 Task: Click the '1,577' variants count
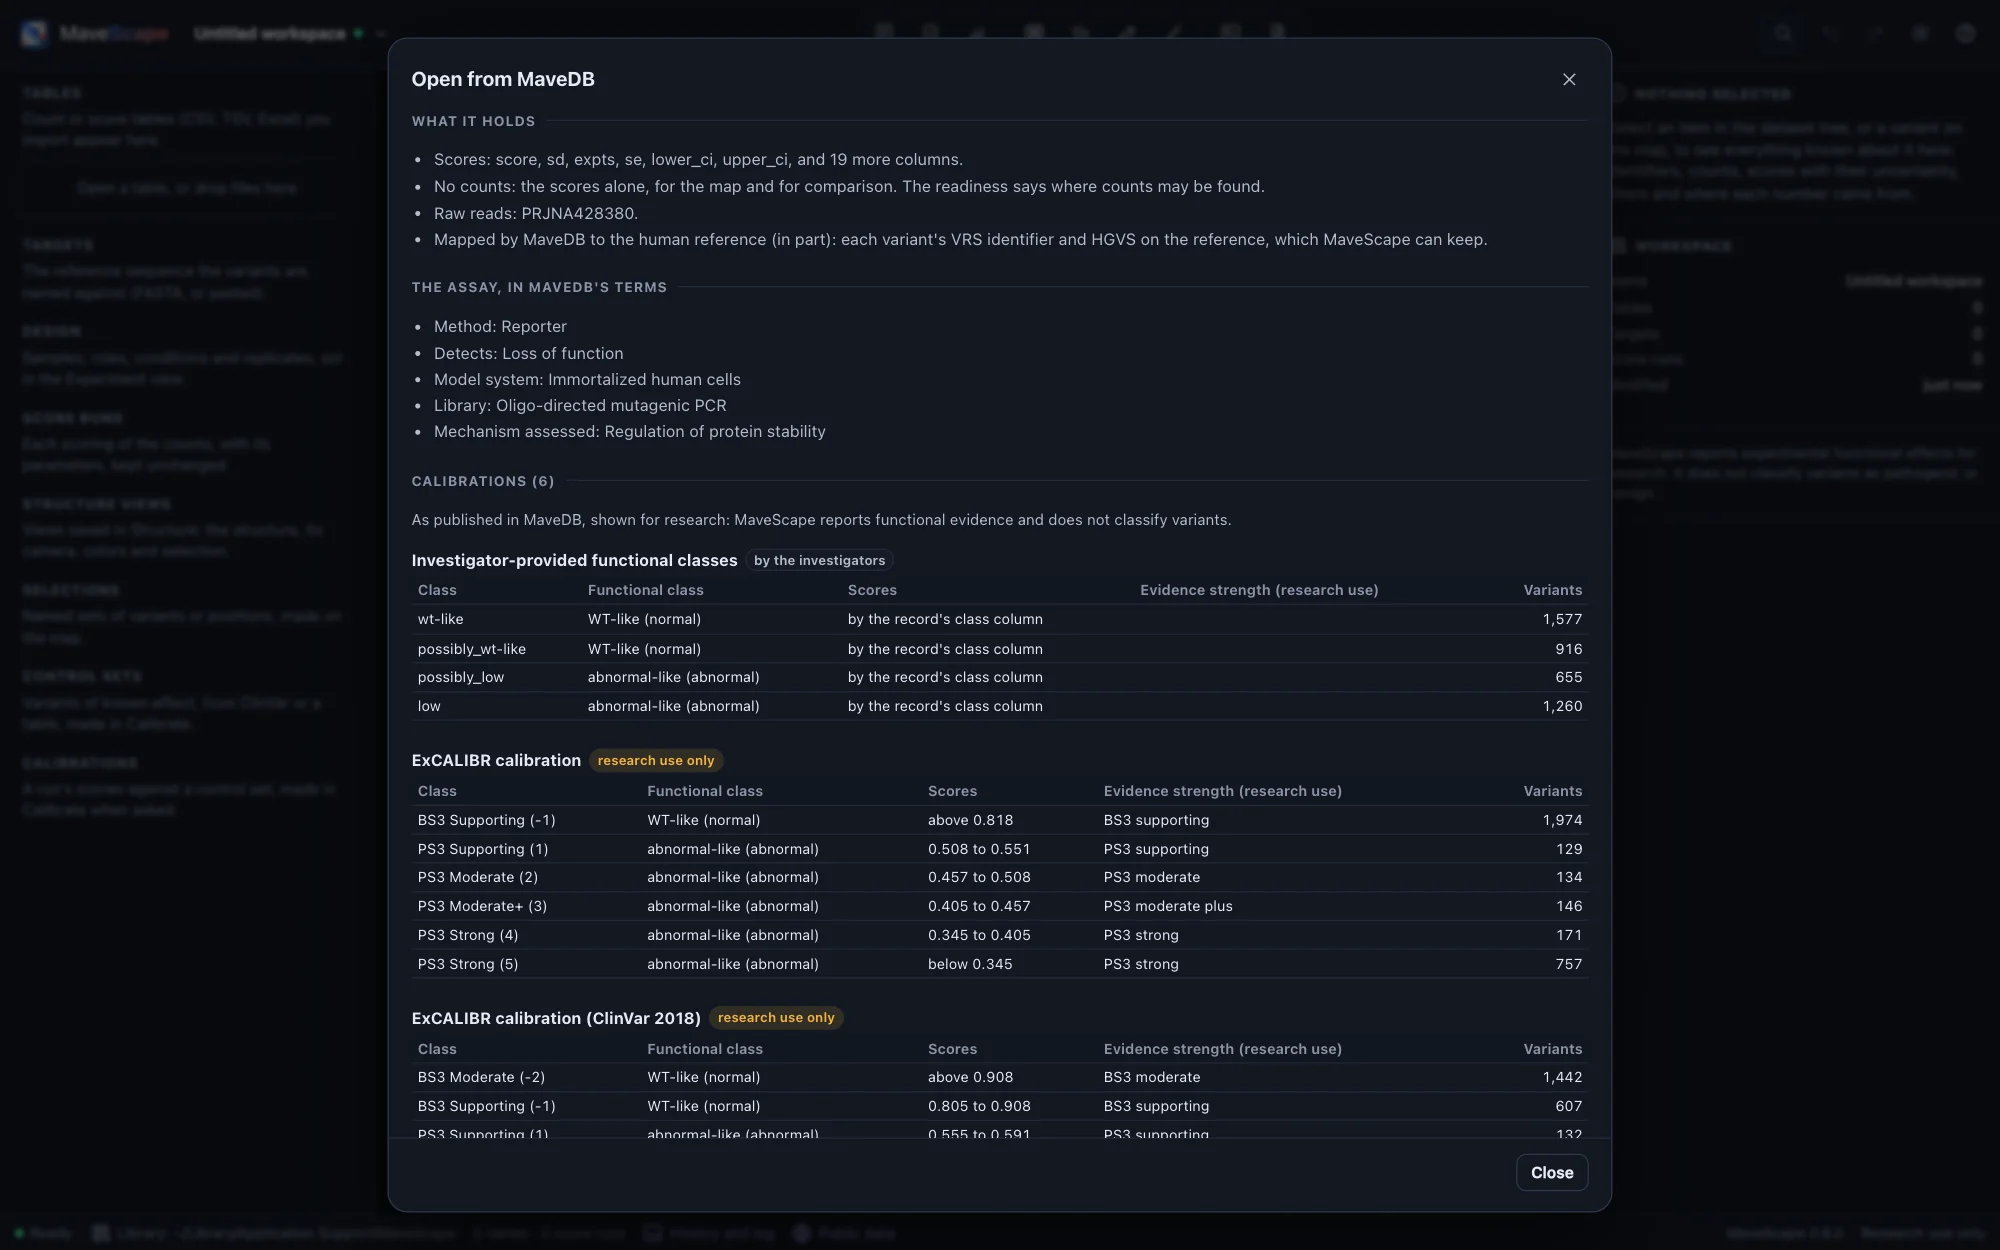point(1562,619)
